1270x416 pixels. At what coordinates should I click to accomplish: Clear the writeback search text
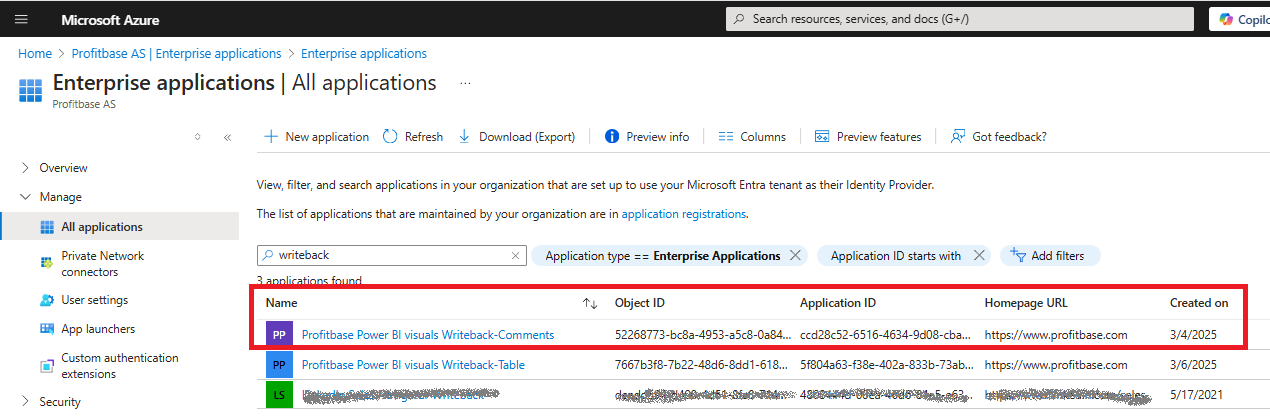pos(515,256)
